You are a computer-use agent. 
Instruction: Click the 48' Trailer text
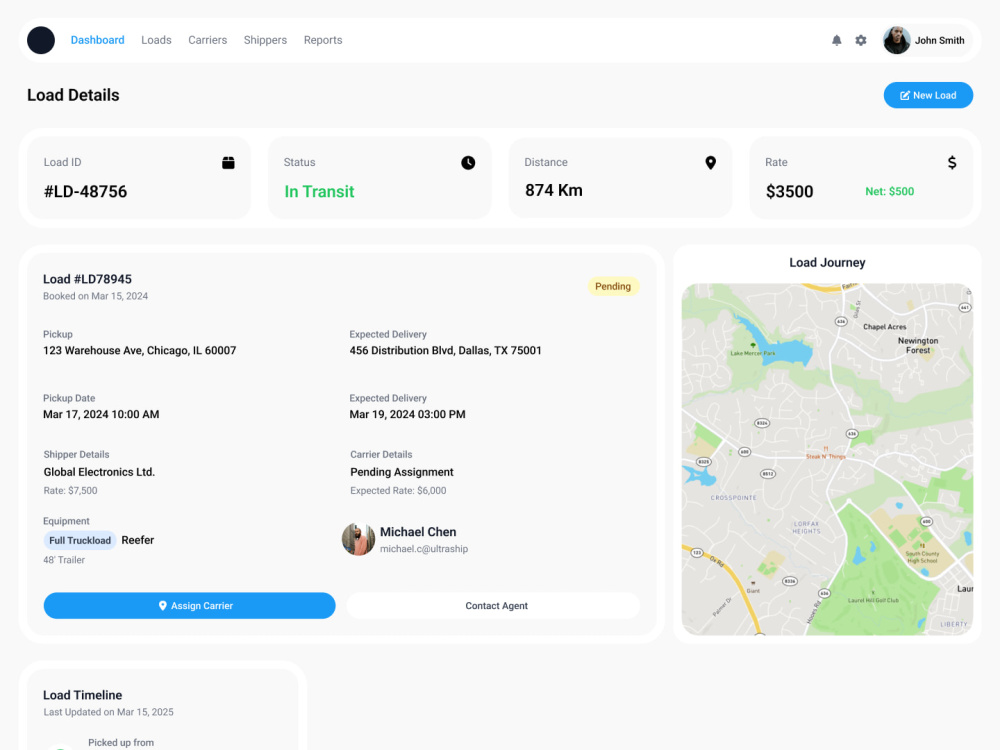tap(64, 560)
